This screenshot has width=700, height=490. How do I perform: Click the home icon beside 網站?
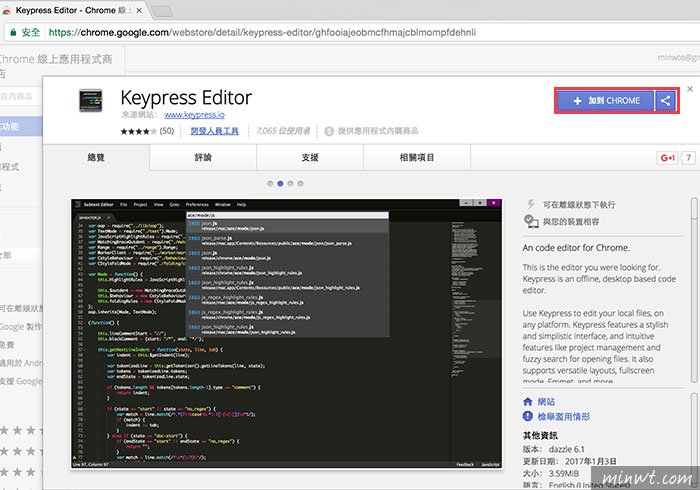528,402
